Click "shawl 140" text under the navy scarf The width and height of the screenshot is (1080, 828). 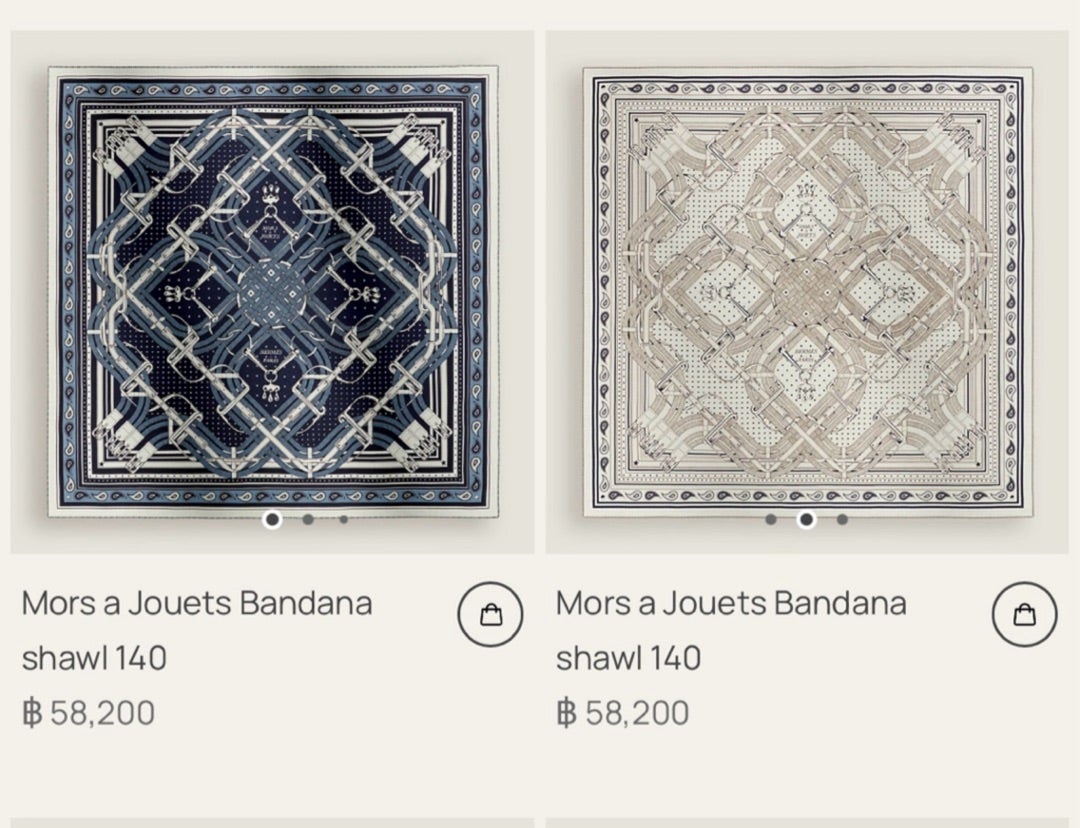[x=94, y=658]
